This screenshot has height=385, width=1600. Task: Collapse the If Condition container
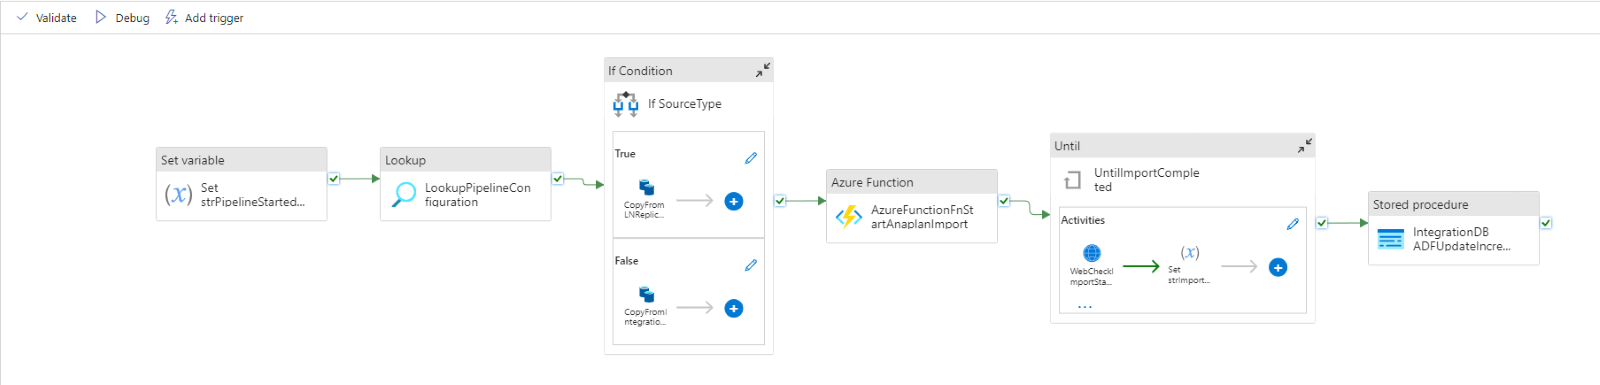pyautogui.click(x=763, y=70)
